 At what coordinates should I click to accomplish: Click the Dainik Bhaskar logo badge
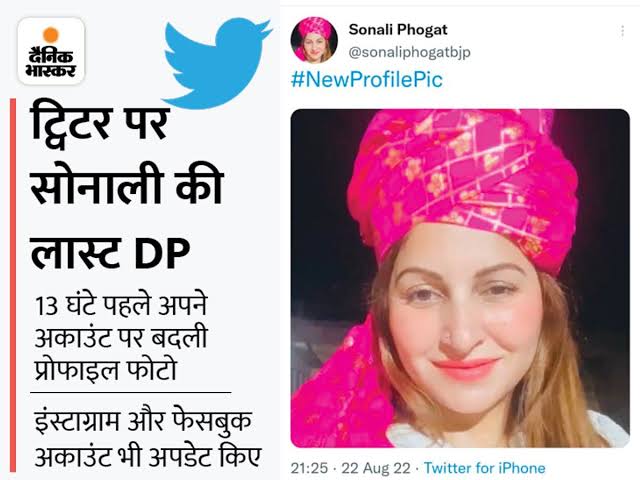tap(51, 51)
